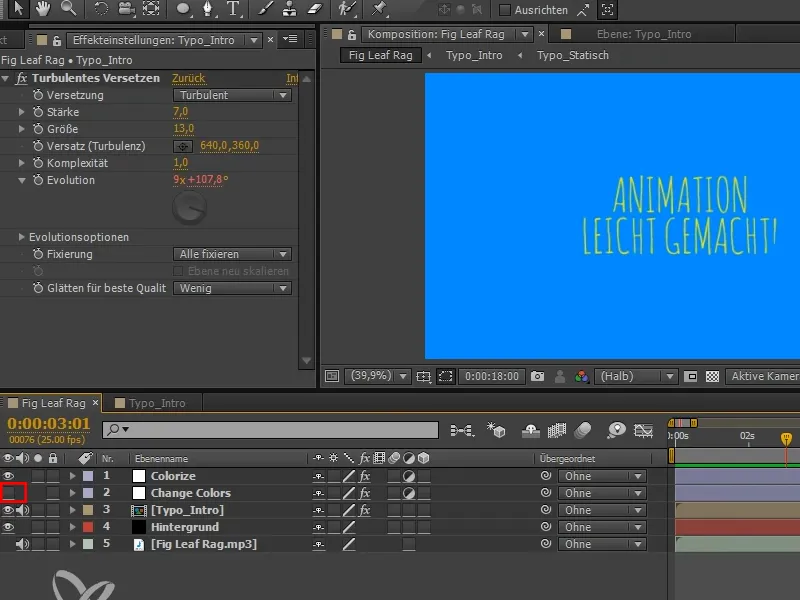Screen dimensions: 800x600
Task: Show the Change Colors layer
Action: coord(8,493)
